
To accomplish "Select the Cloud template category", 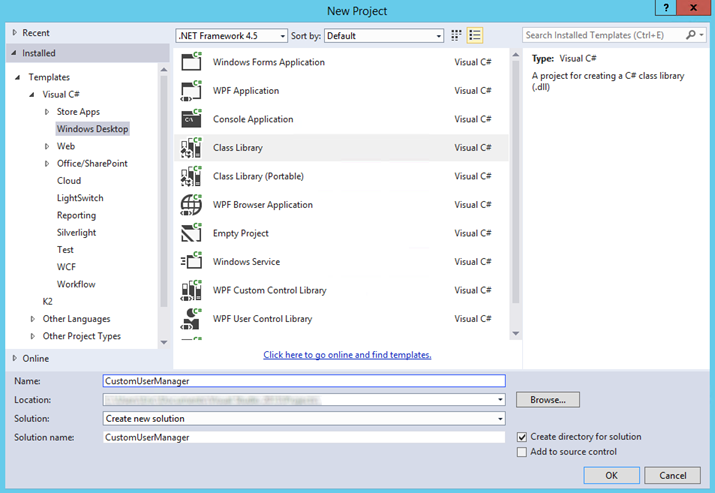I will pos(69,181).
